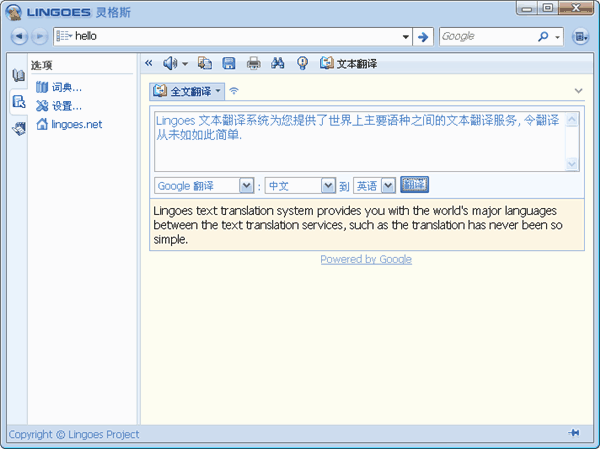
Task: Expand the search engine dropdown arrow
Action: [x=557, y=37]
